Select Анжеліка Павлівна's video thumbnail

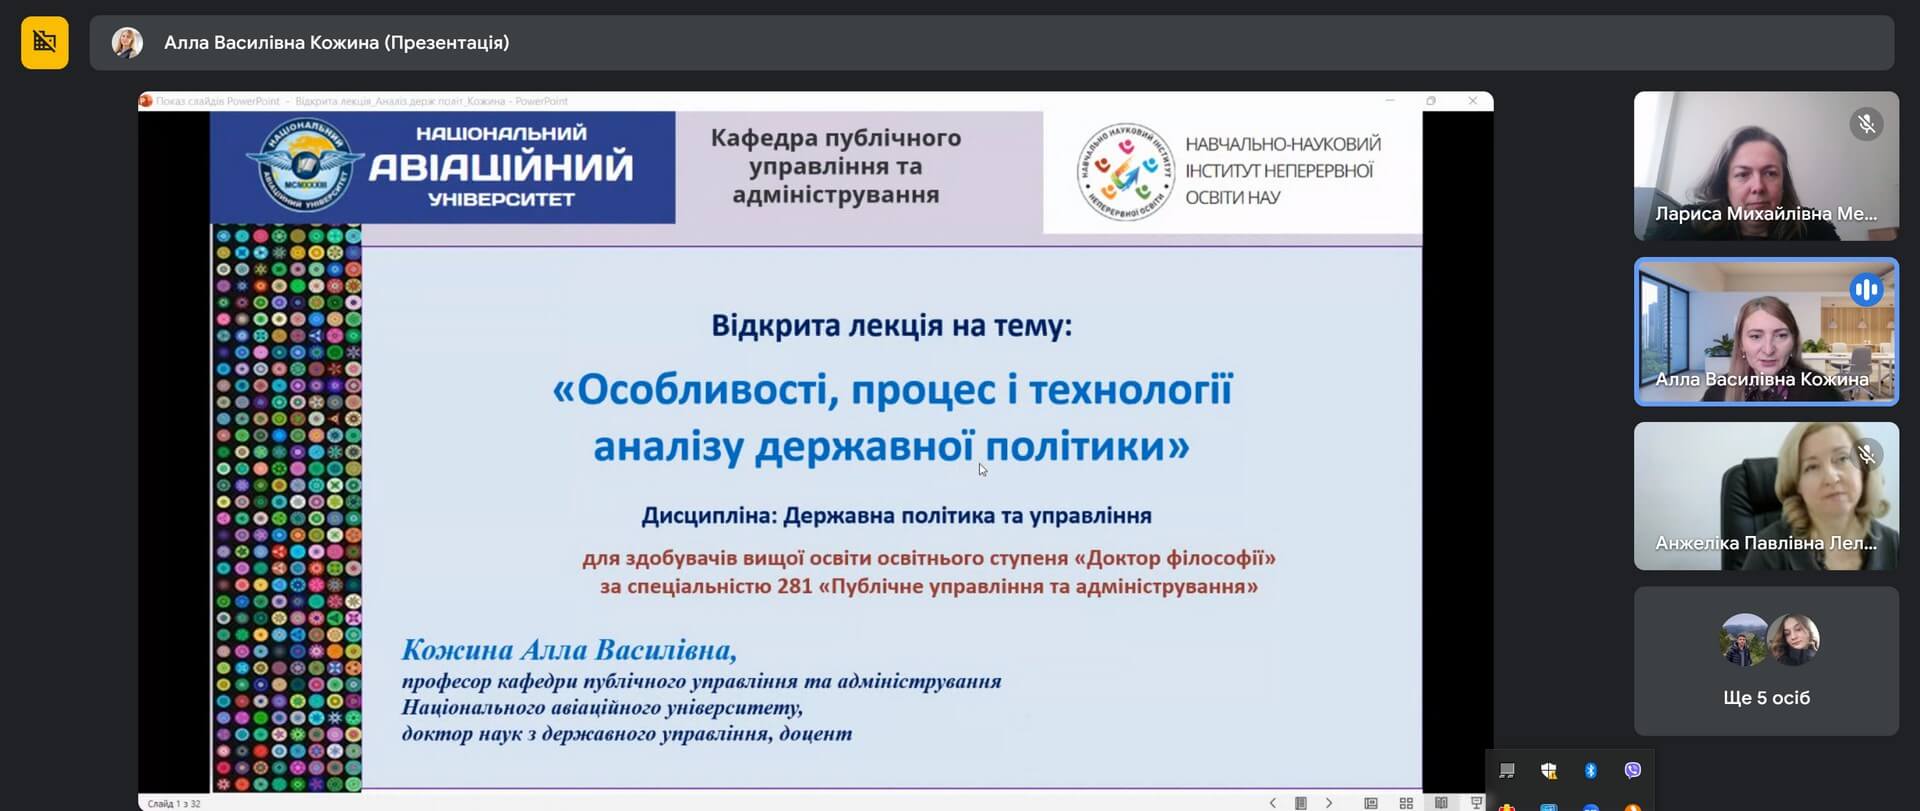[1766, 496]
